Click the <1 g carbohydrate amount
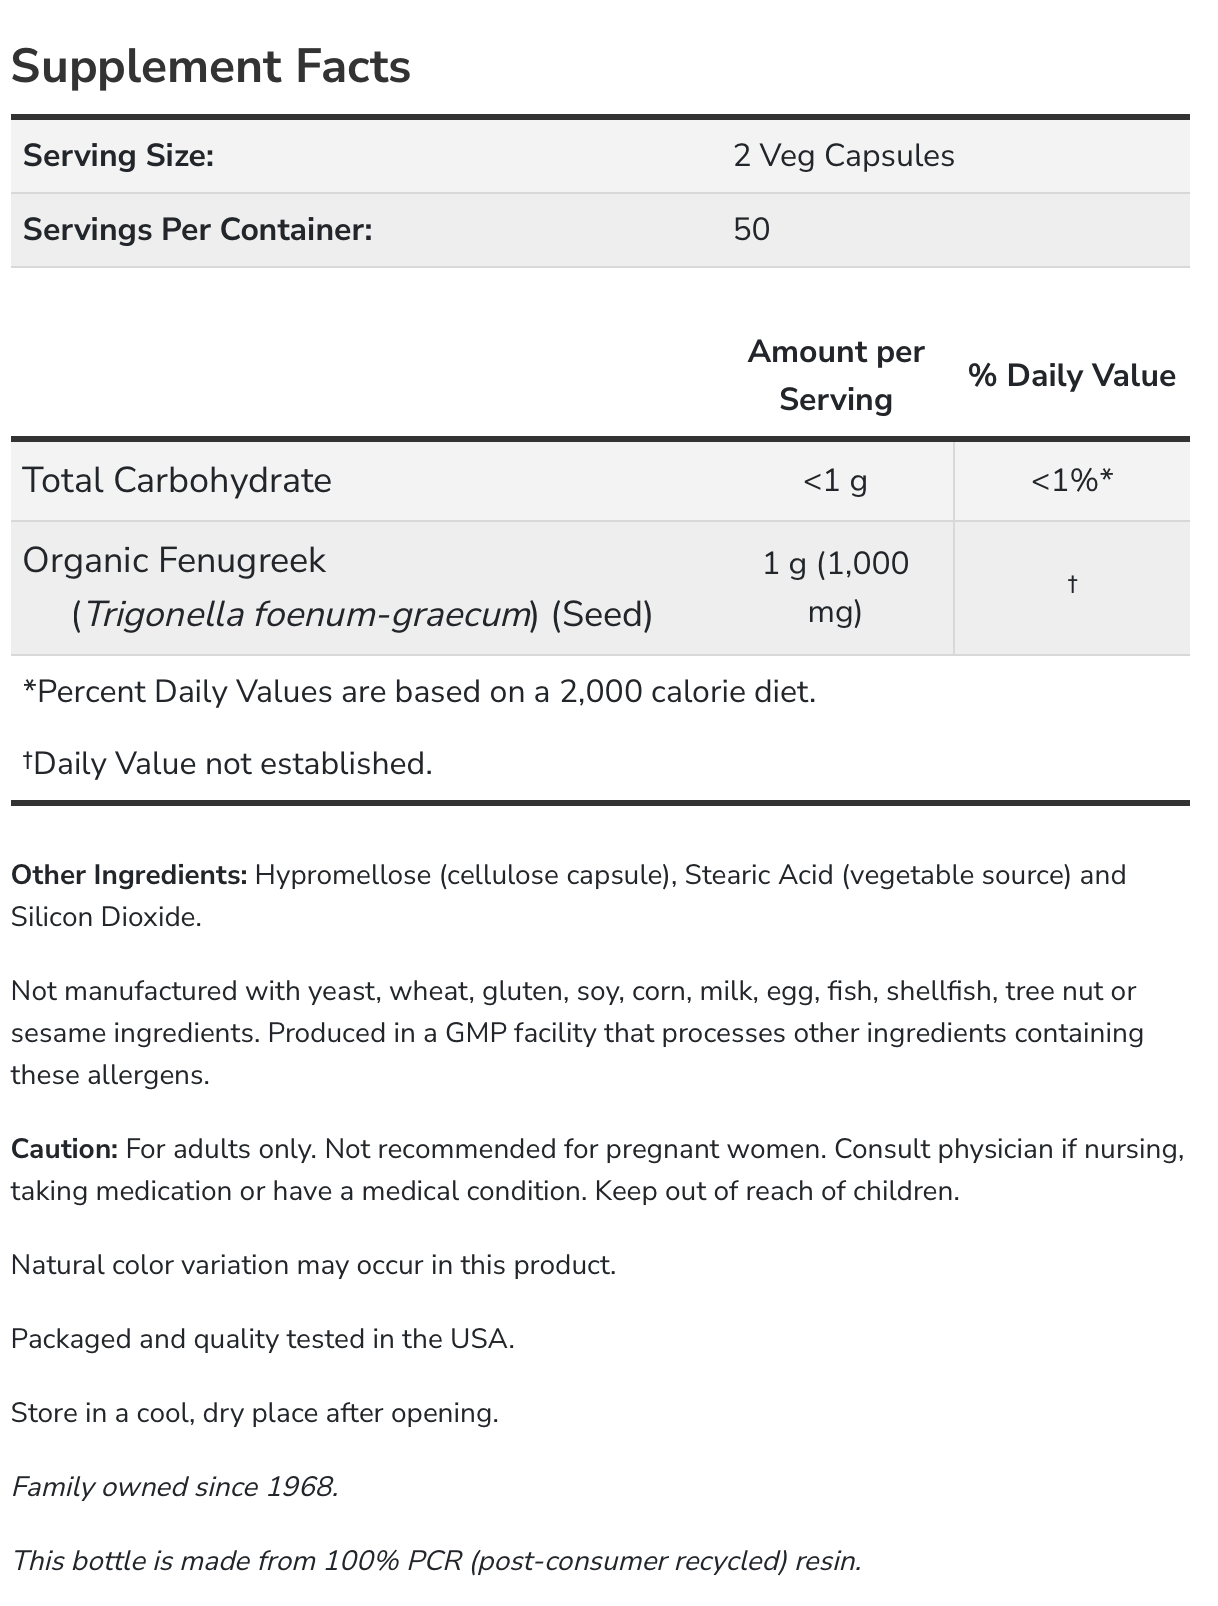The image size is (1218, 1606). pos(835,482)
